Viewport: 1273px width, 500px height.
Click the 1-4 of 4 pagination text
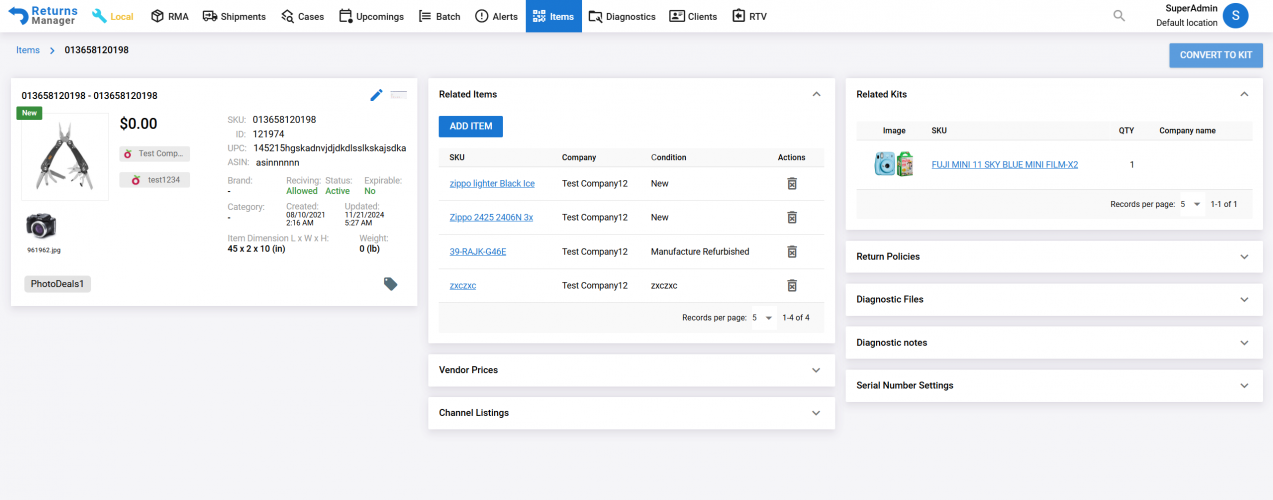796,318
